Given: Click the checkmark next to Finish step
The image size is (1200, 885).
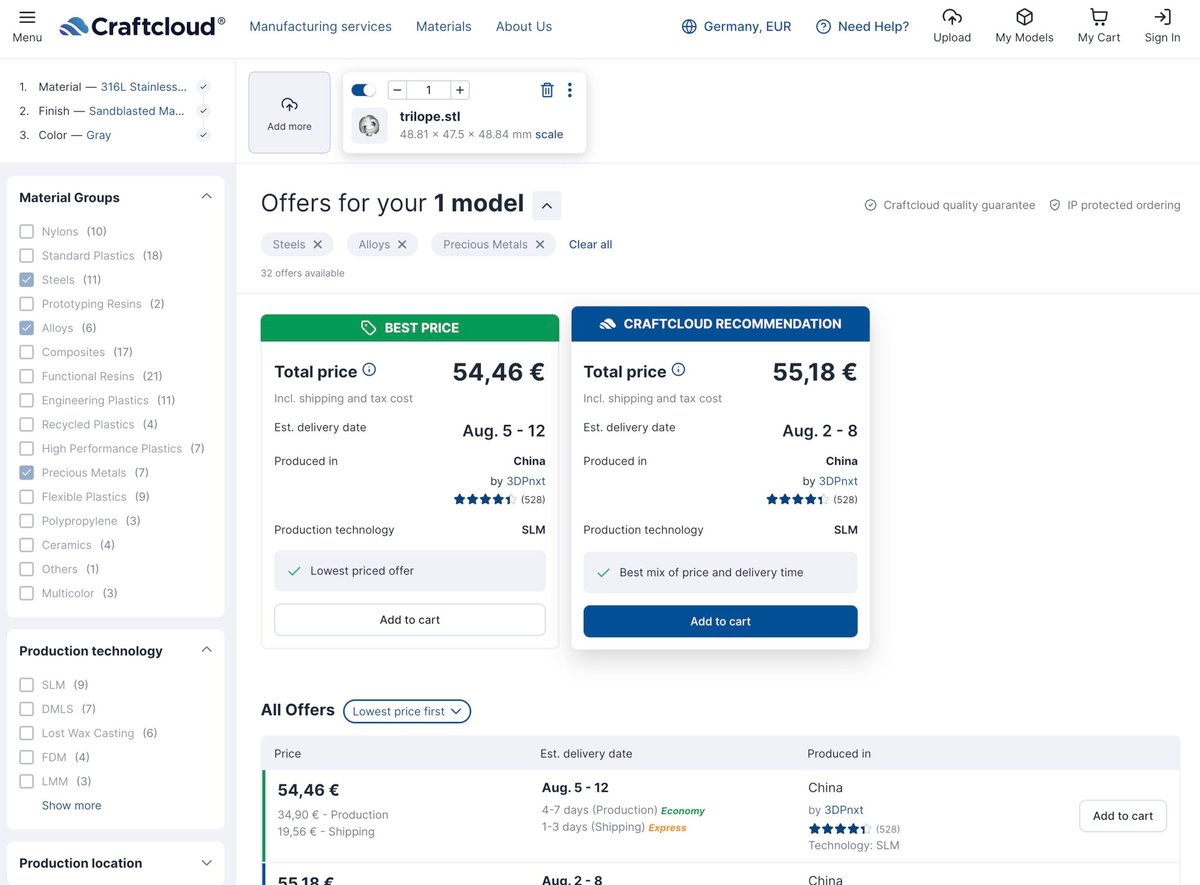Looking at the screenshot, I should pyautogui.click(x=204, y=111).
